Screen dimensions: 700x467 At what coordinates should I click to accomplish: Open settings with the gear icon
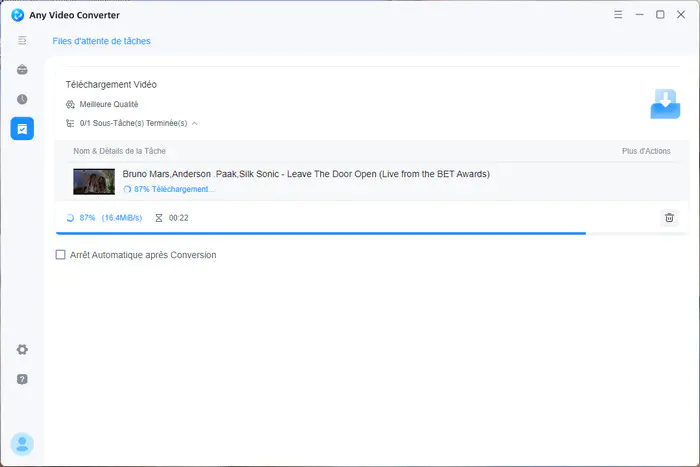point(22,350)
